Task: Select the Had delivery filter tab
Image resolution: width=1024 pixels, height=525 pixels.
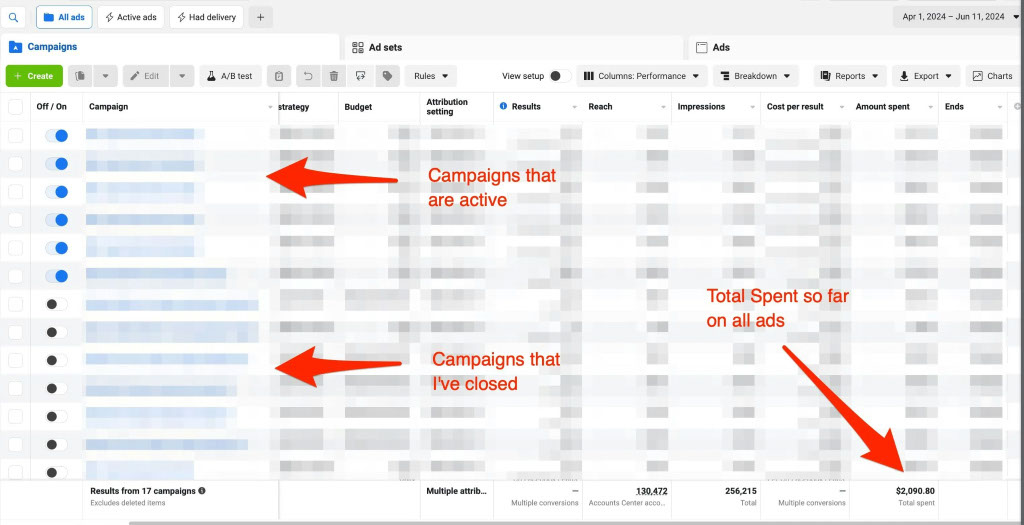Action: pyautogui.click(x=206, y=17)
